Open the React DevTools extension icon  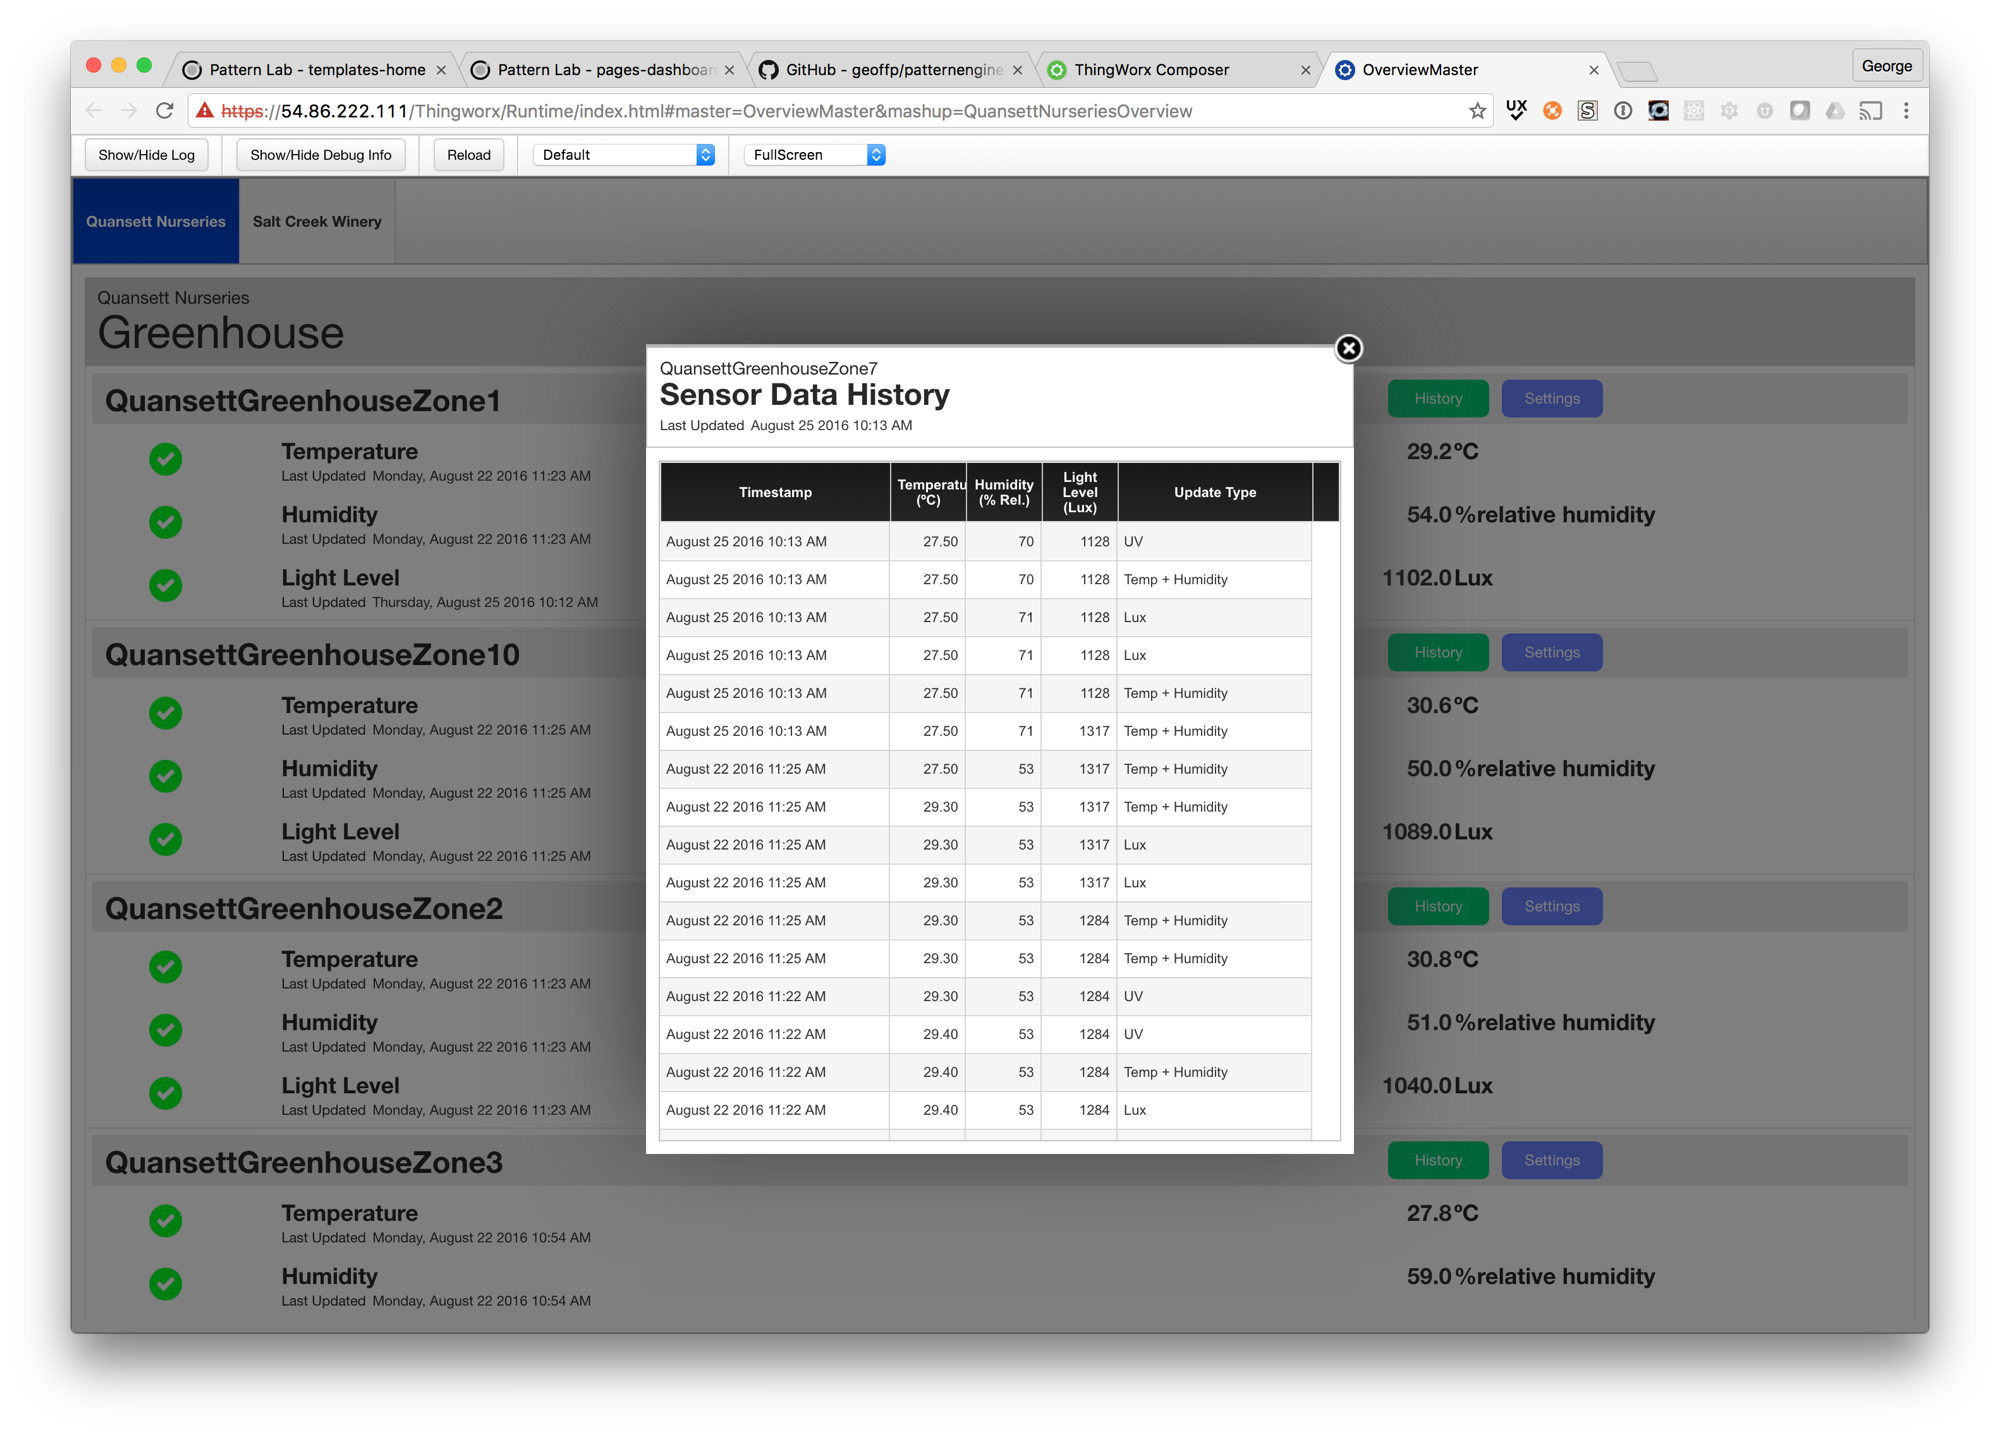click(x=1693, y=111)
